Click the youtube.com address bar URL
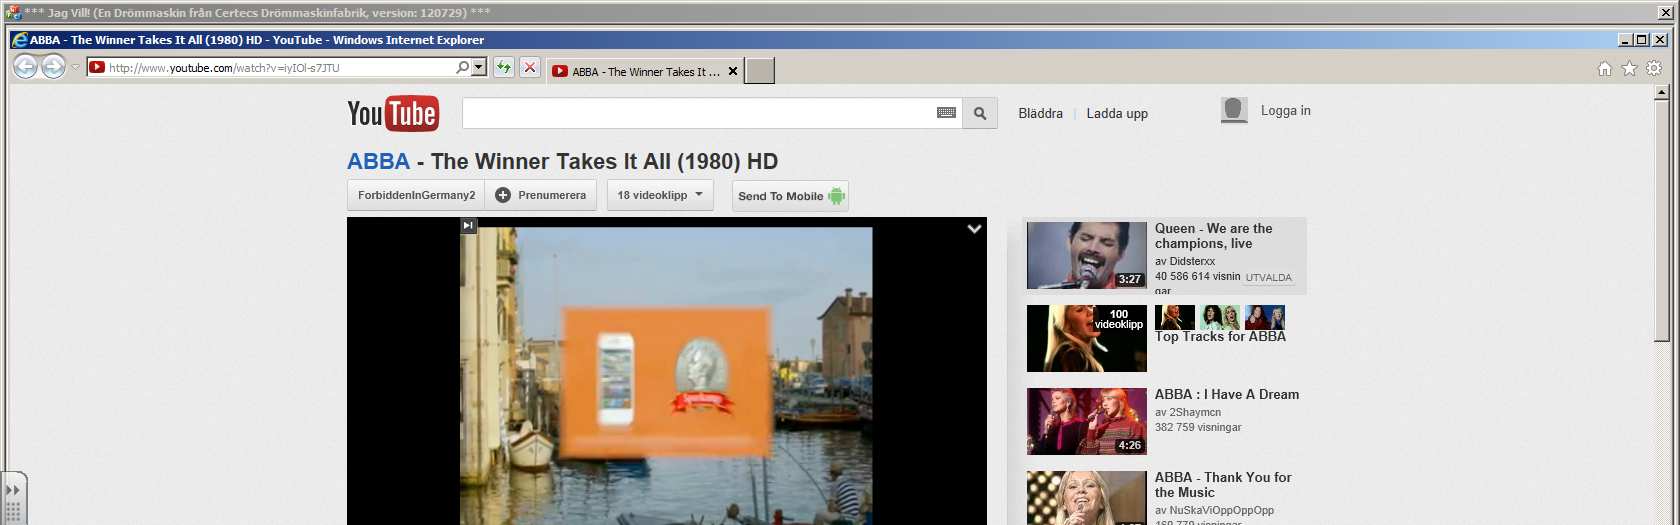 (224, 68)
